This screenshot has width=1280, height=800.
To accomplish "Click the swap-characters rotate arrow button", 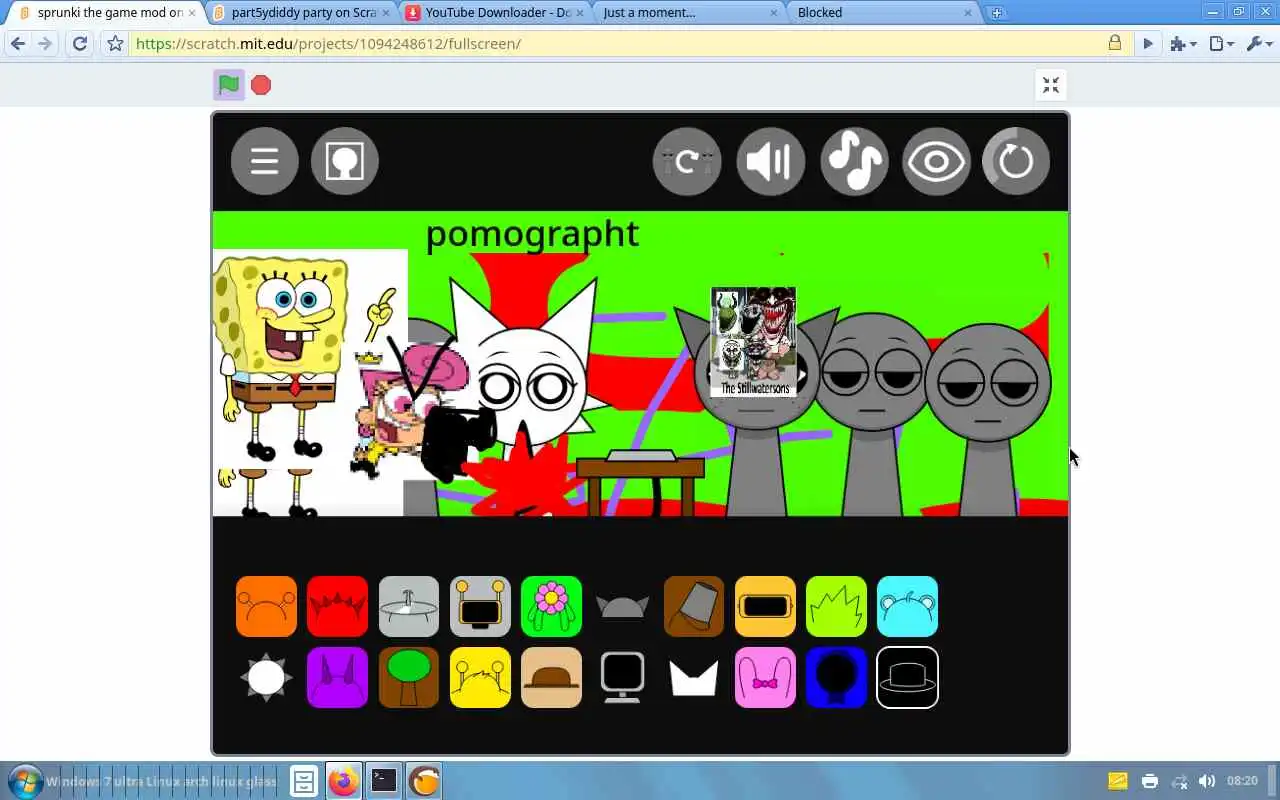I will pyautogui.click(x=687, y=161).
